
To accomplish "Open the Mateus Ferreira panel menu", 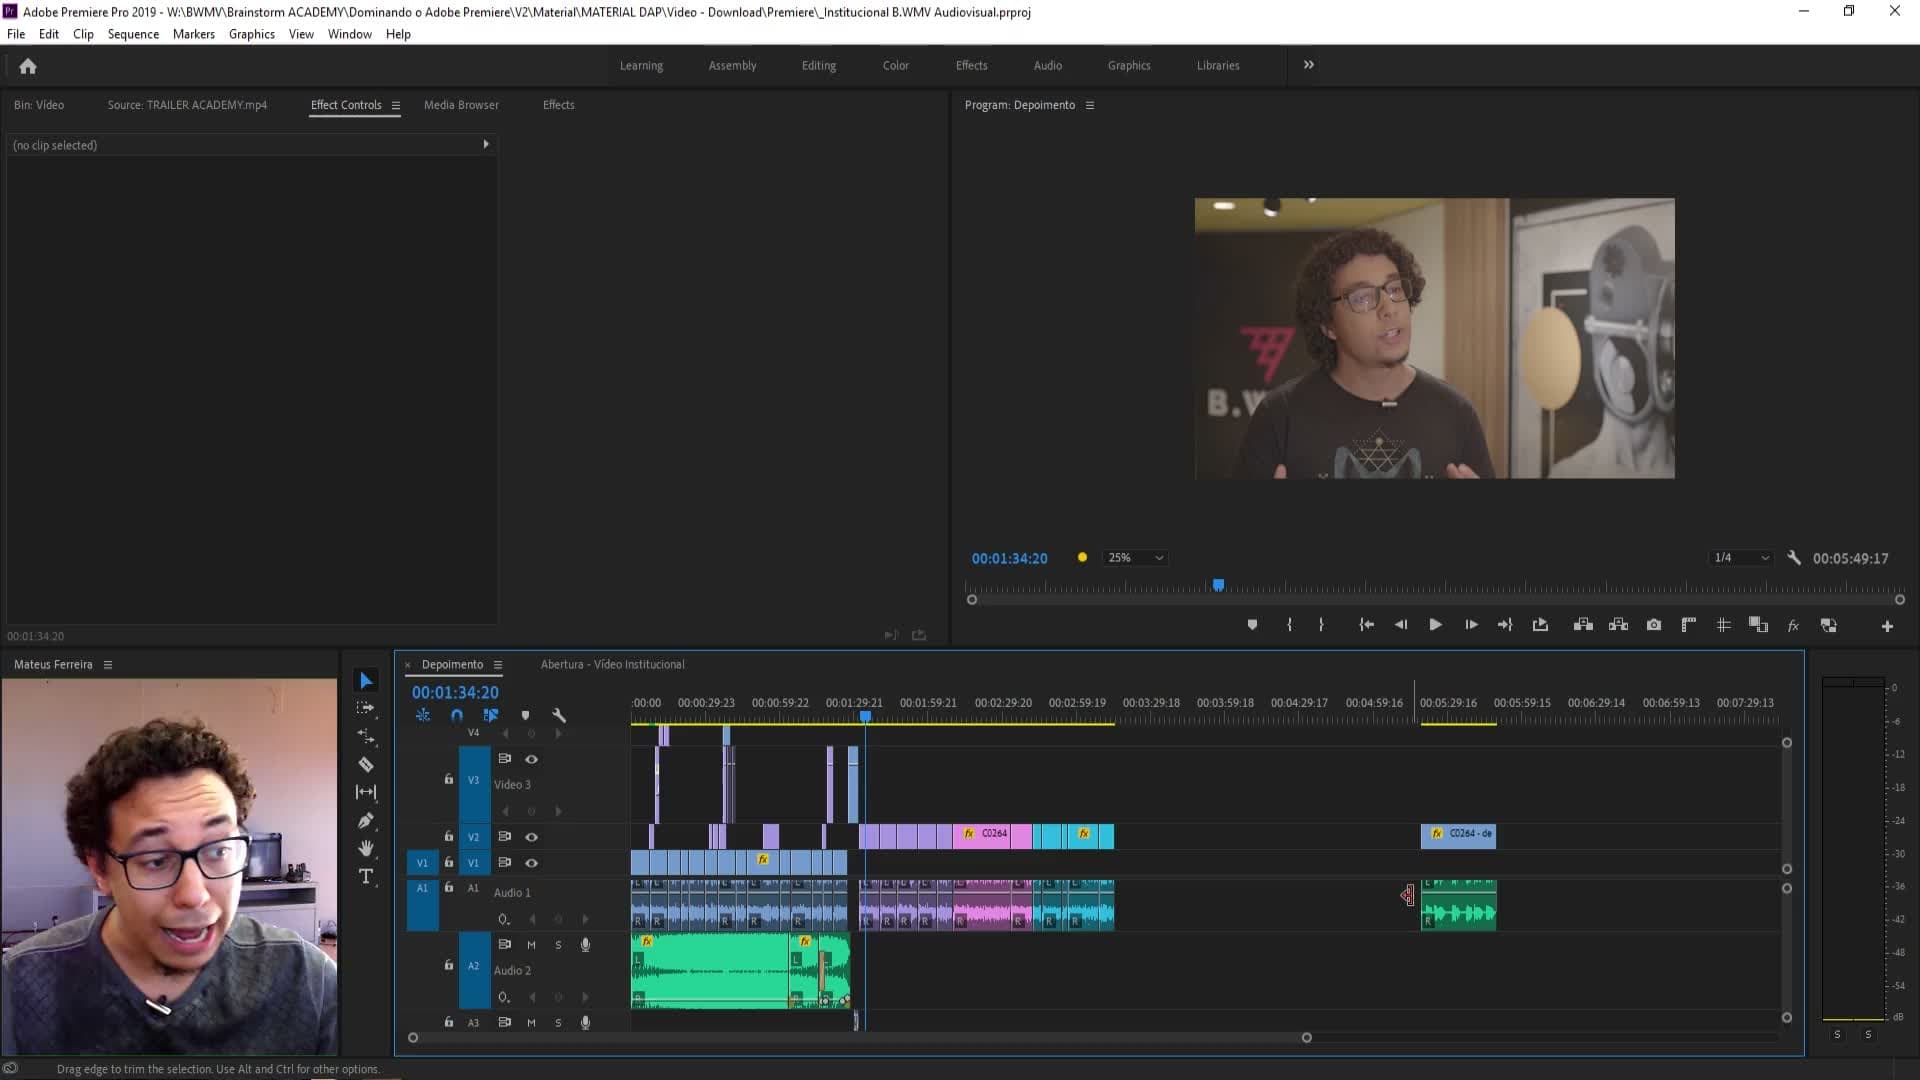I will point(108,665).
